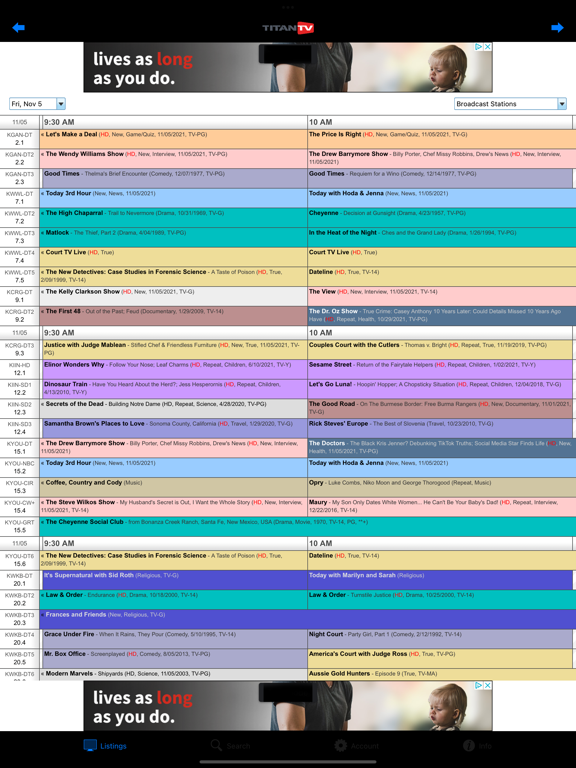Open AdChoices info on top banner
Viewport: 576px width, 768px height.
coord(479,47)
